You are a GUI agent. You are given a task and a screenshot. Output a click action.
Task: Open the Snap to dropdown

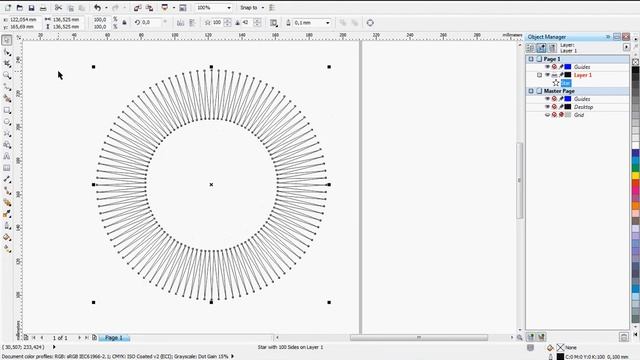pyautogui.click(x=262, y=8)
